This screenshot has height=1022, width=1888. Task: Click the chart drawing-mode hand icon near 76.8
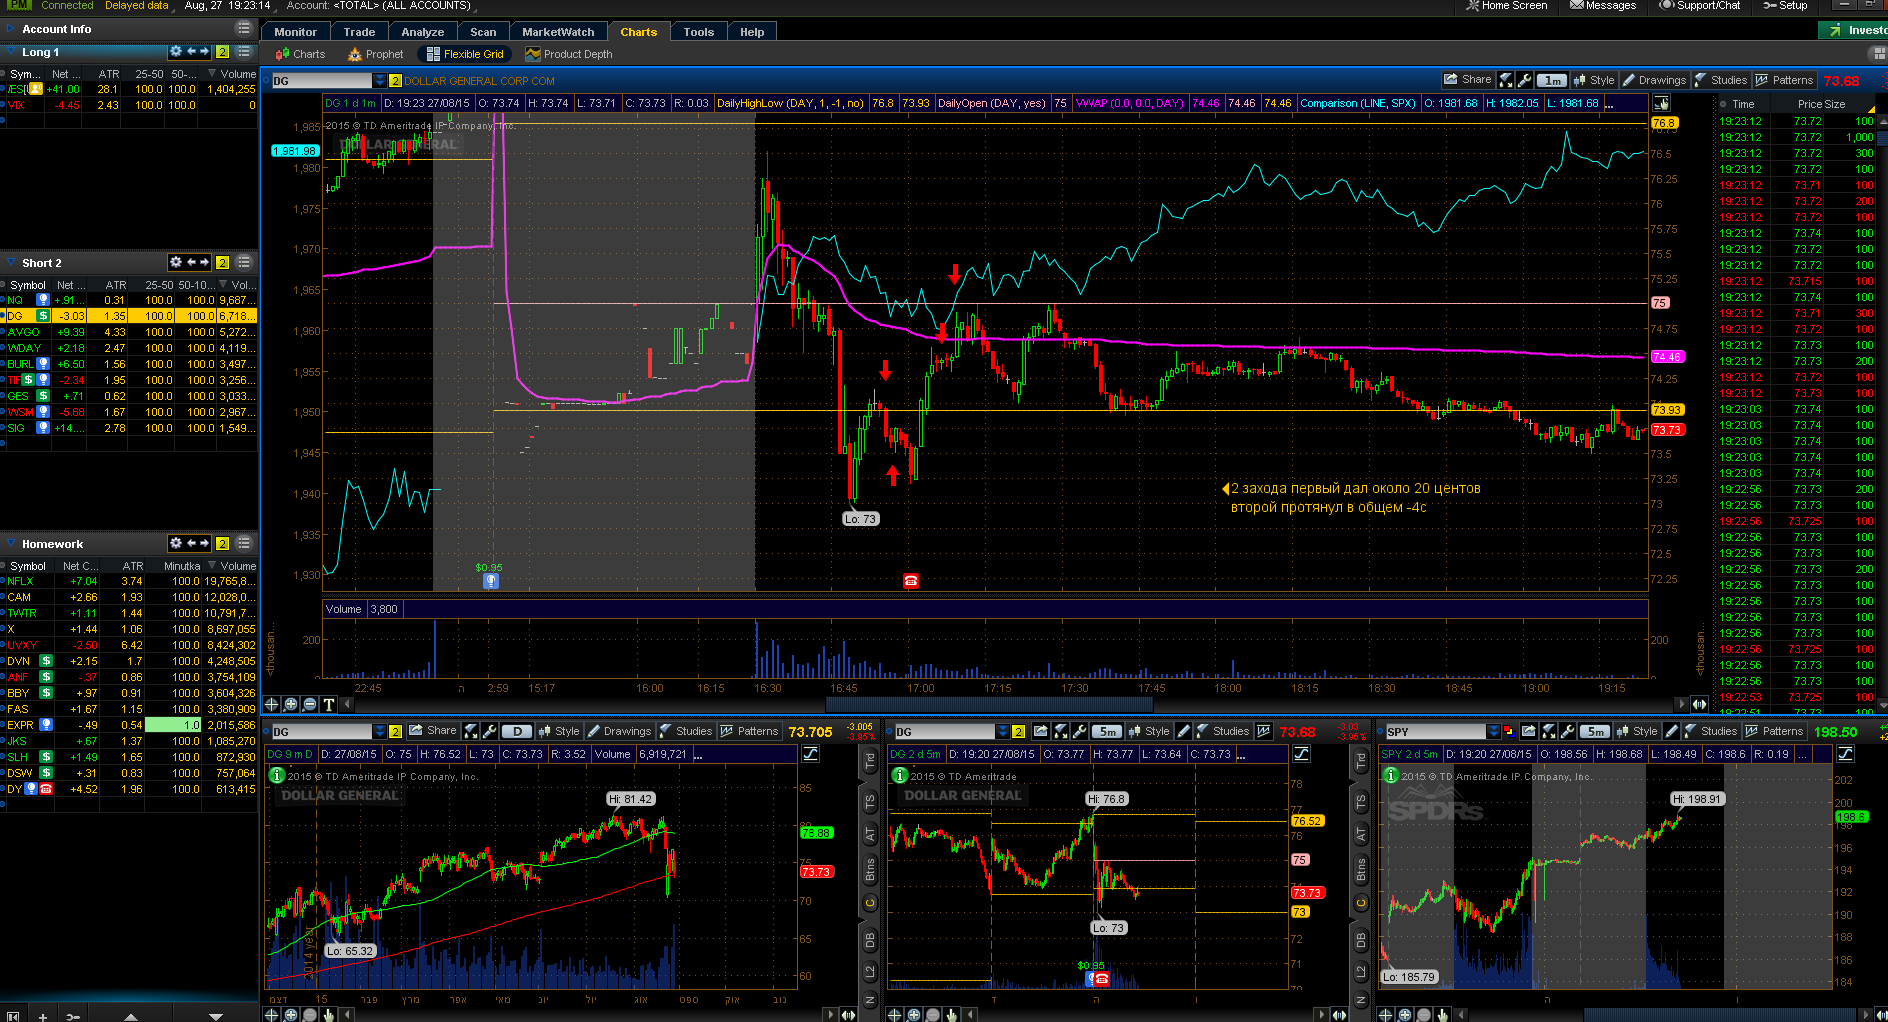1661,103
